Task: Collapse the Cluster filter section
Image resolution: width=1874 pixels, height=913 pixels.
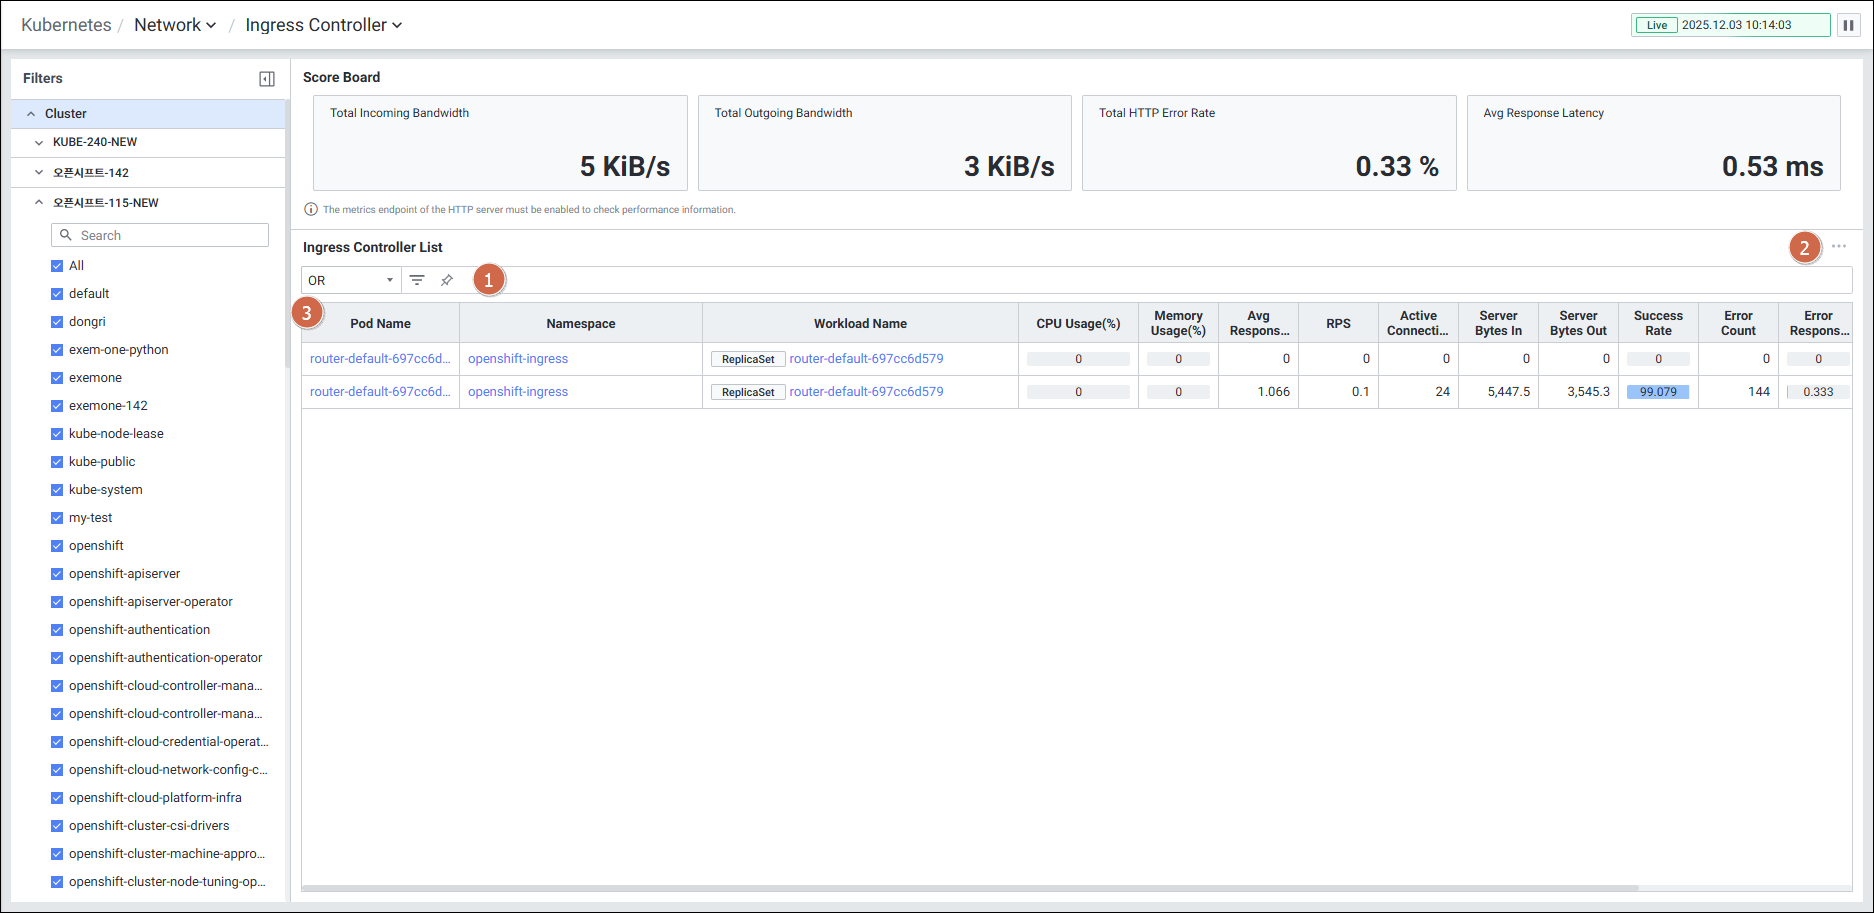Action: 31,114
